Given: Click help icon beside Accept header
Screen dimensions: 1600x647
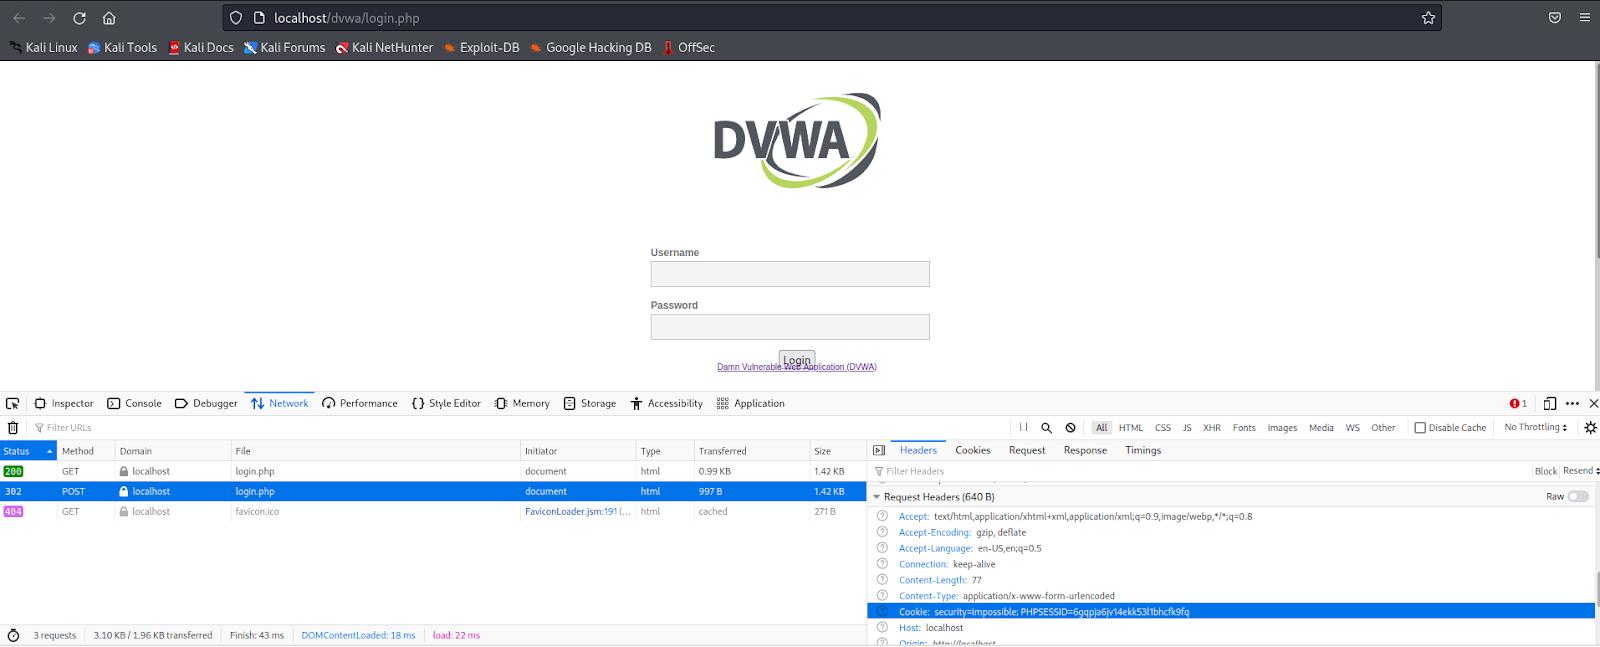Looking at the screenshot, I should click(x=882, y=517).
